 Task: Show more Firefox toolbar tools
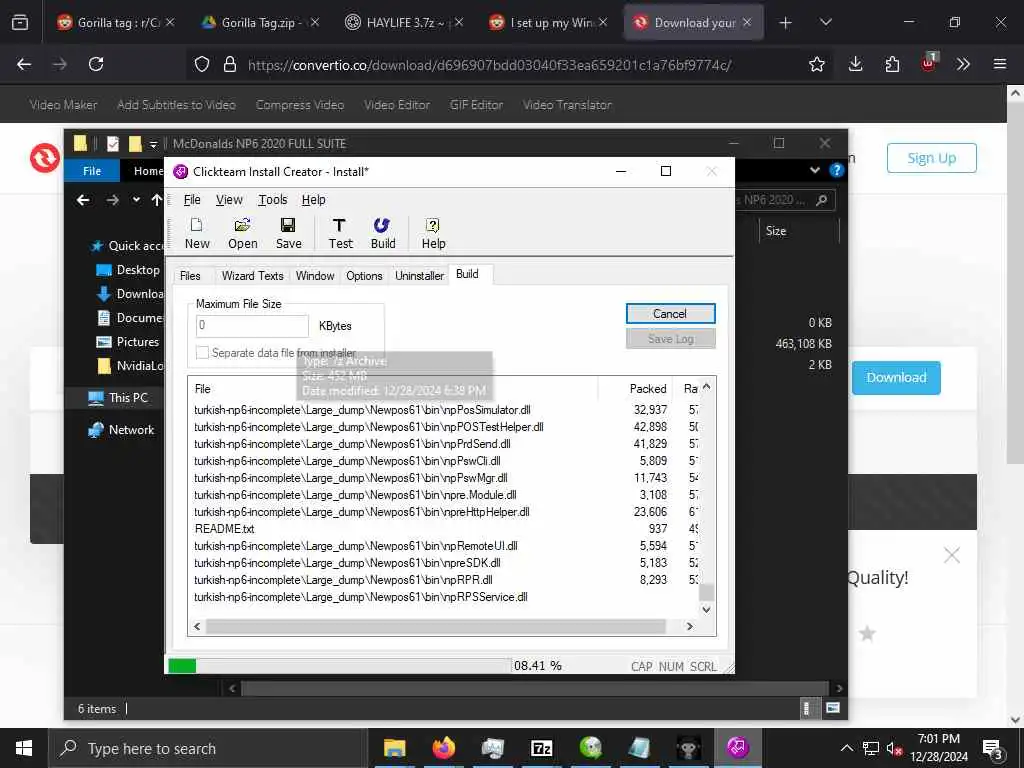click(x=963, y=64)
